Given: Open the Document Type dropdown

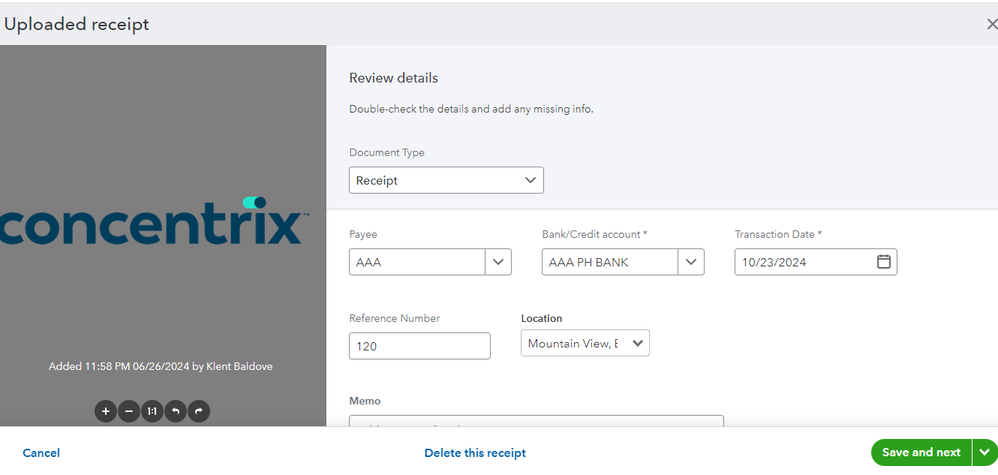Looking at the screenshot, I should (x=446, y=180).
